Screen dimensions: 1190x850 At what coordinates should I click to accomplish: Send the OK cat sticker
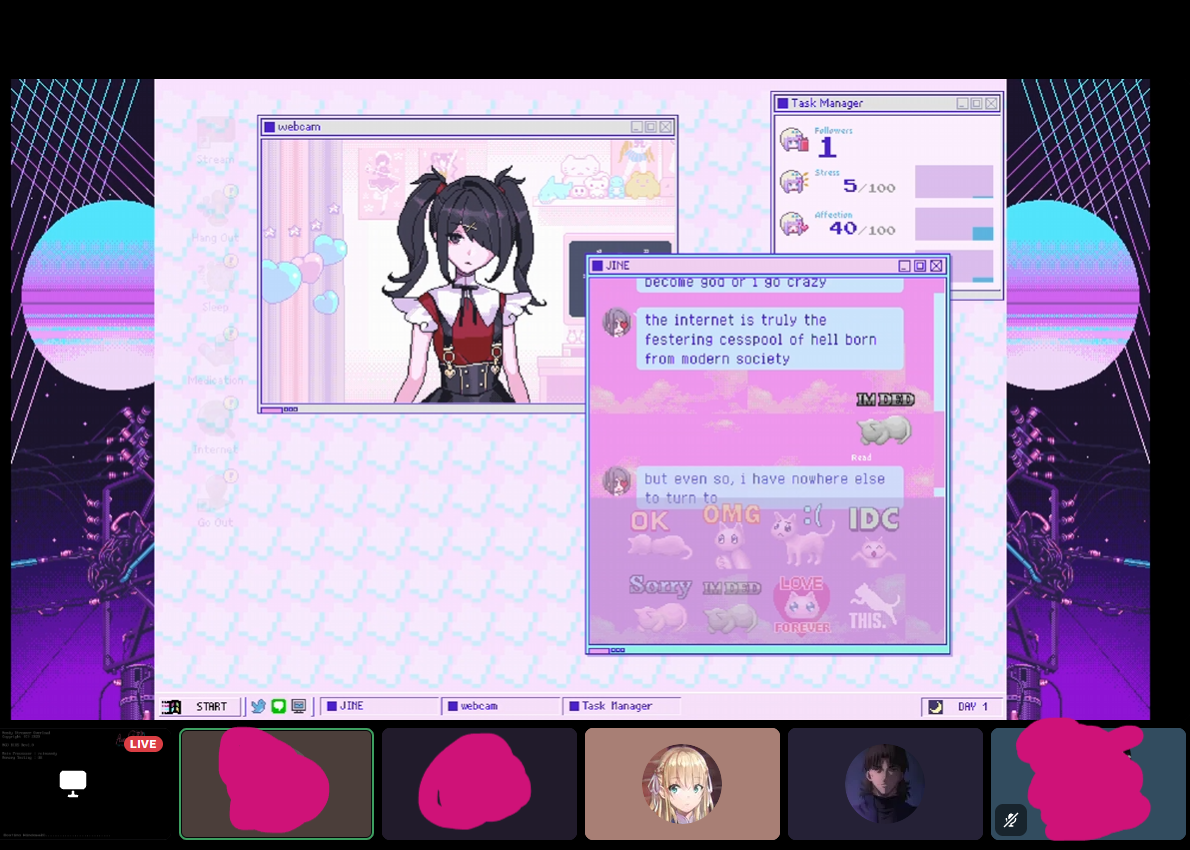coord(659,534)
